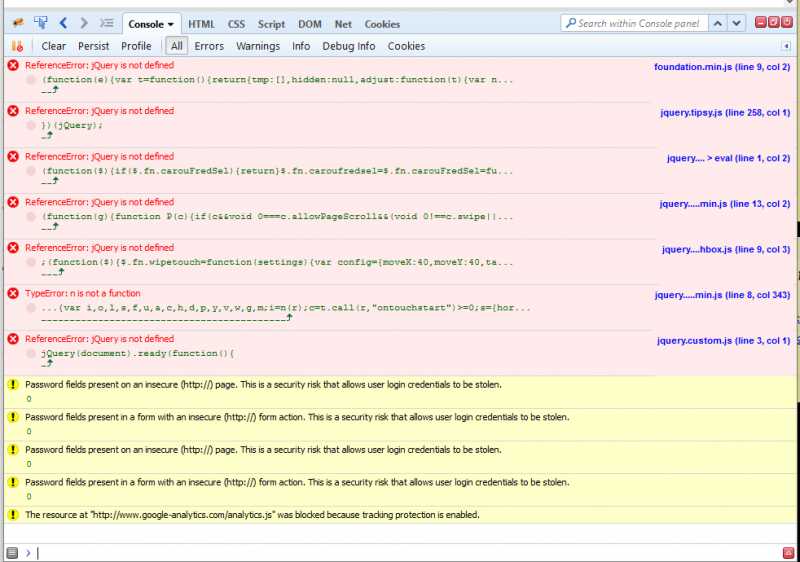The width and height of the screenshot is (800, 562).
Task: Open the Console tab dropdown arrow
Action: coord(170,24)
